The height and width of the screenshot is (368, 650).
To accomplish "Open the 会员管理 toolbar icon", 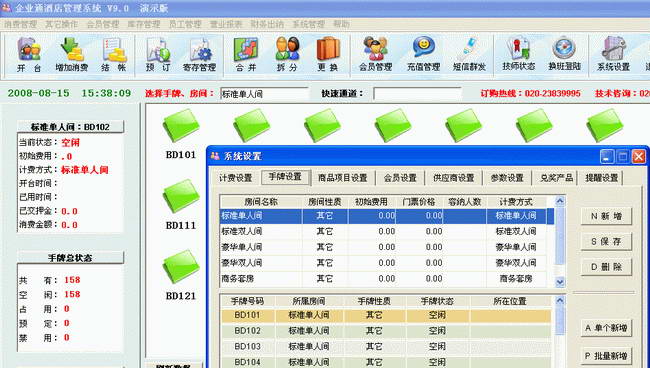I will (x=376, y=55).
